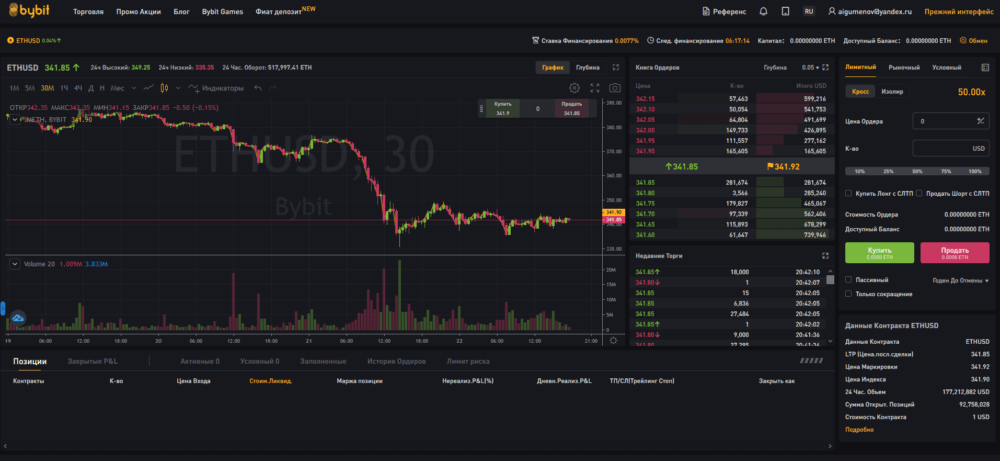The width and height of the screenshot is (1000, 461).
Task: Take a chart snapshot with camera icon
Action: [x=614, y=88]
